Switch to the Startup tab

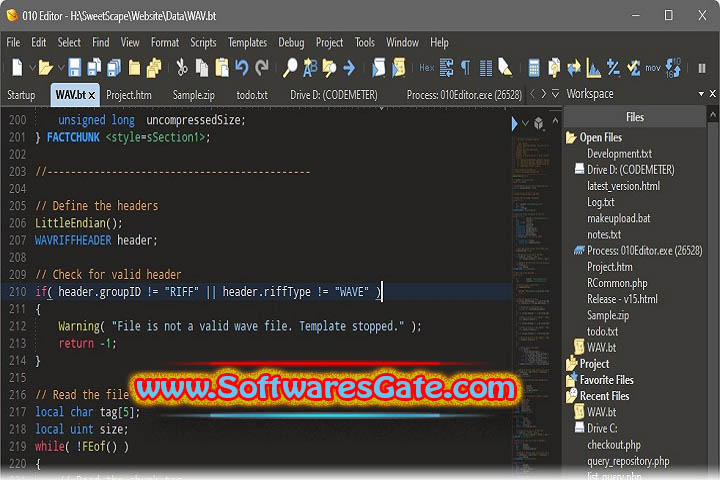point(21,95)
